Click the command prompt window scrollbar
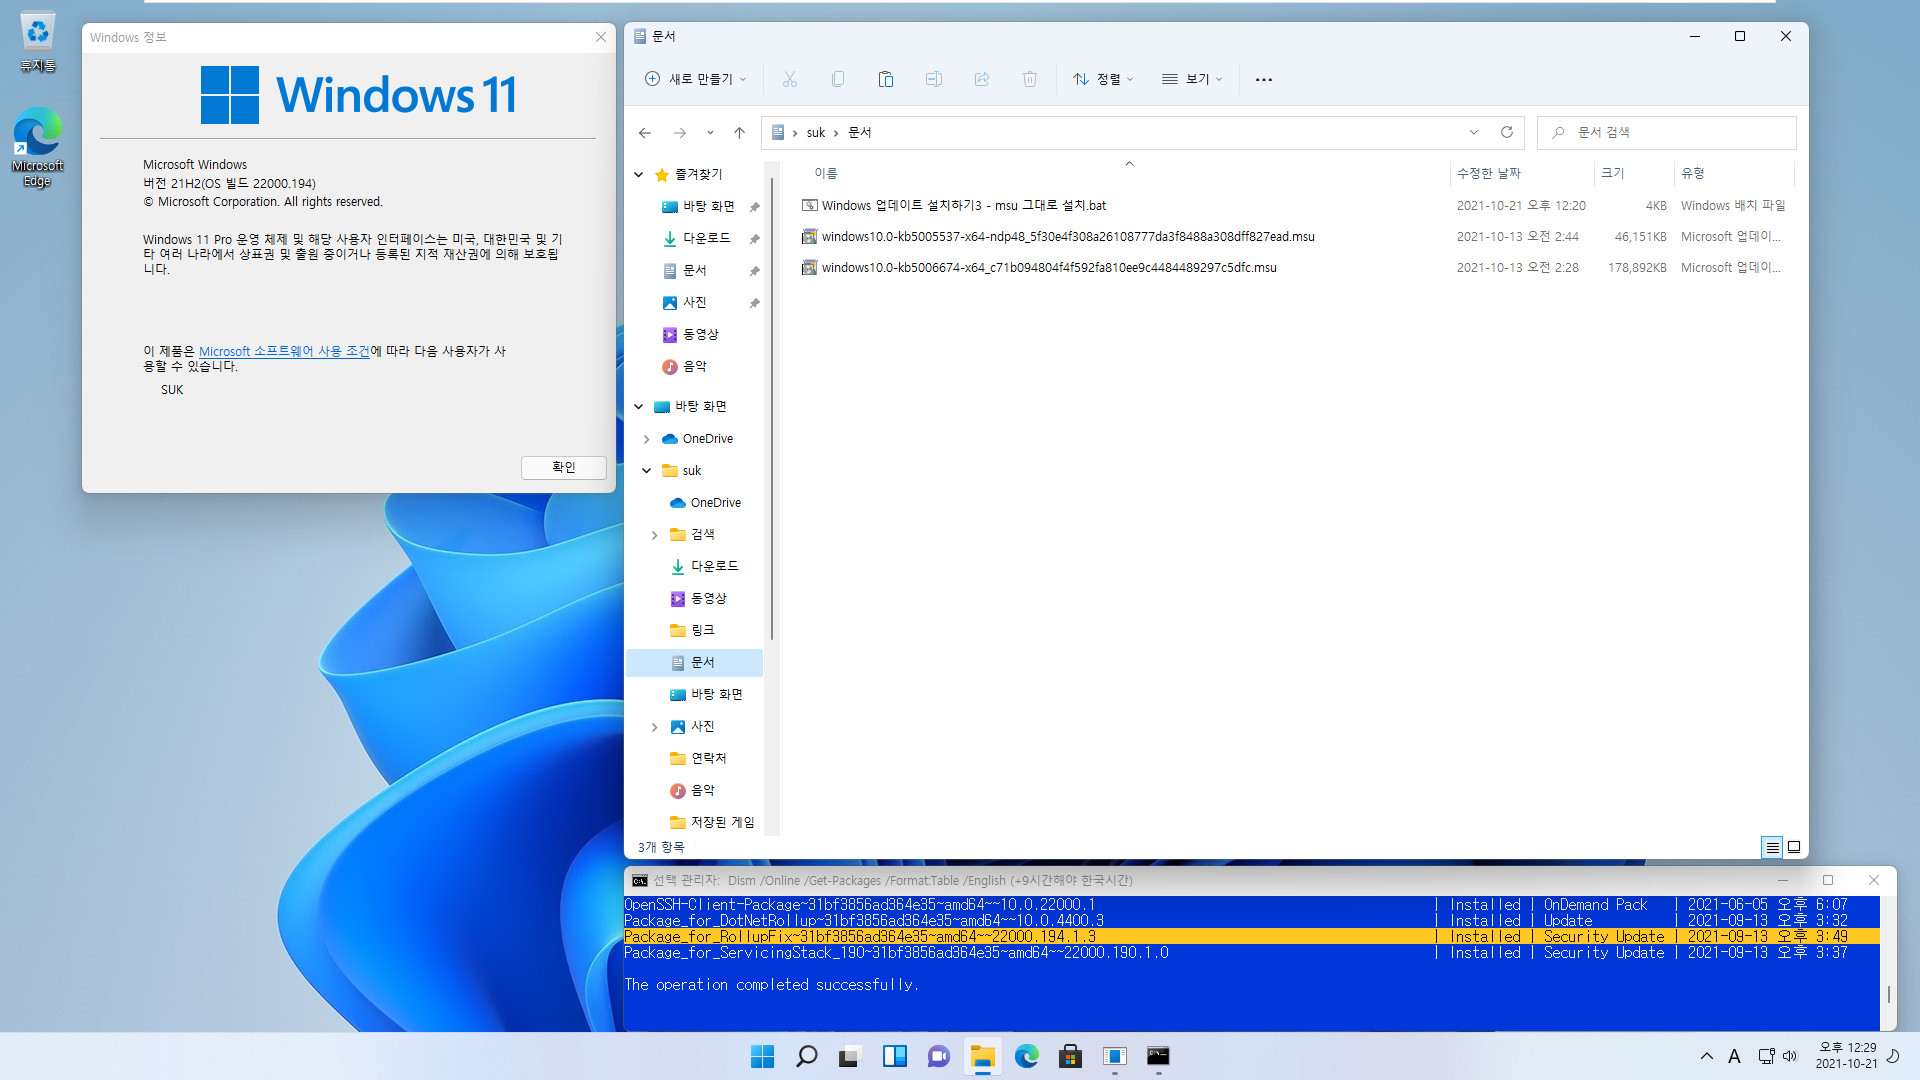The width and height of the screenshot is (1920, 1080). (1888, 994)
